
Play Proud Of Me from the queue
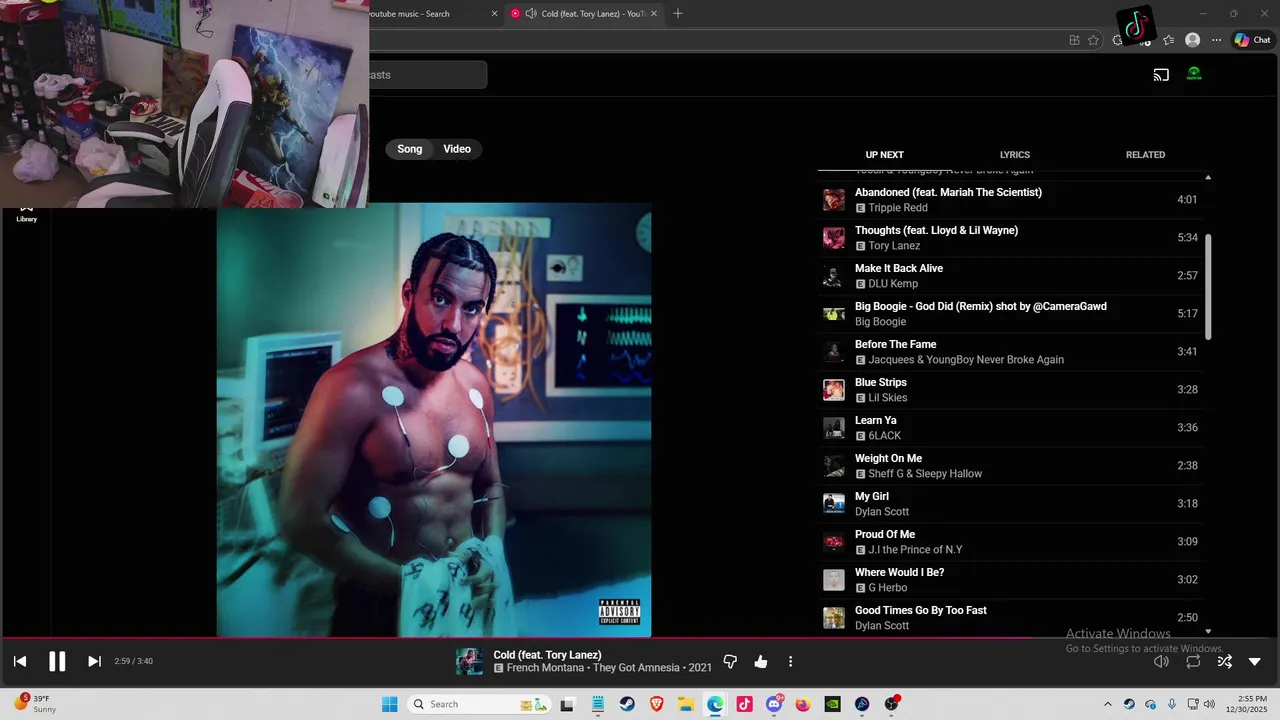pos(1010,542)
